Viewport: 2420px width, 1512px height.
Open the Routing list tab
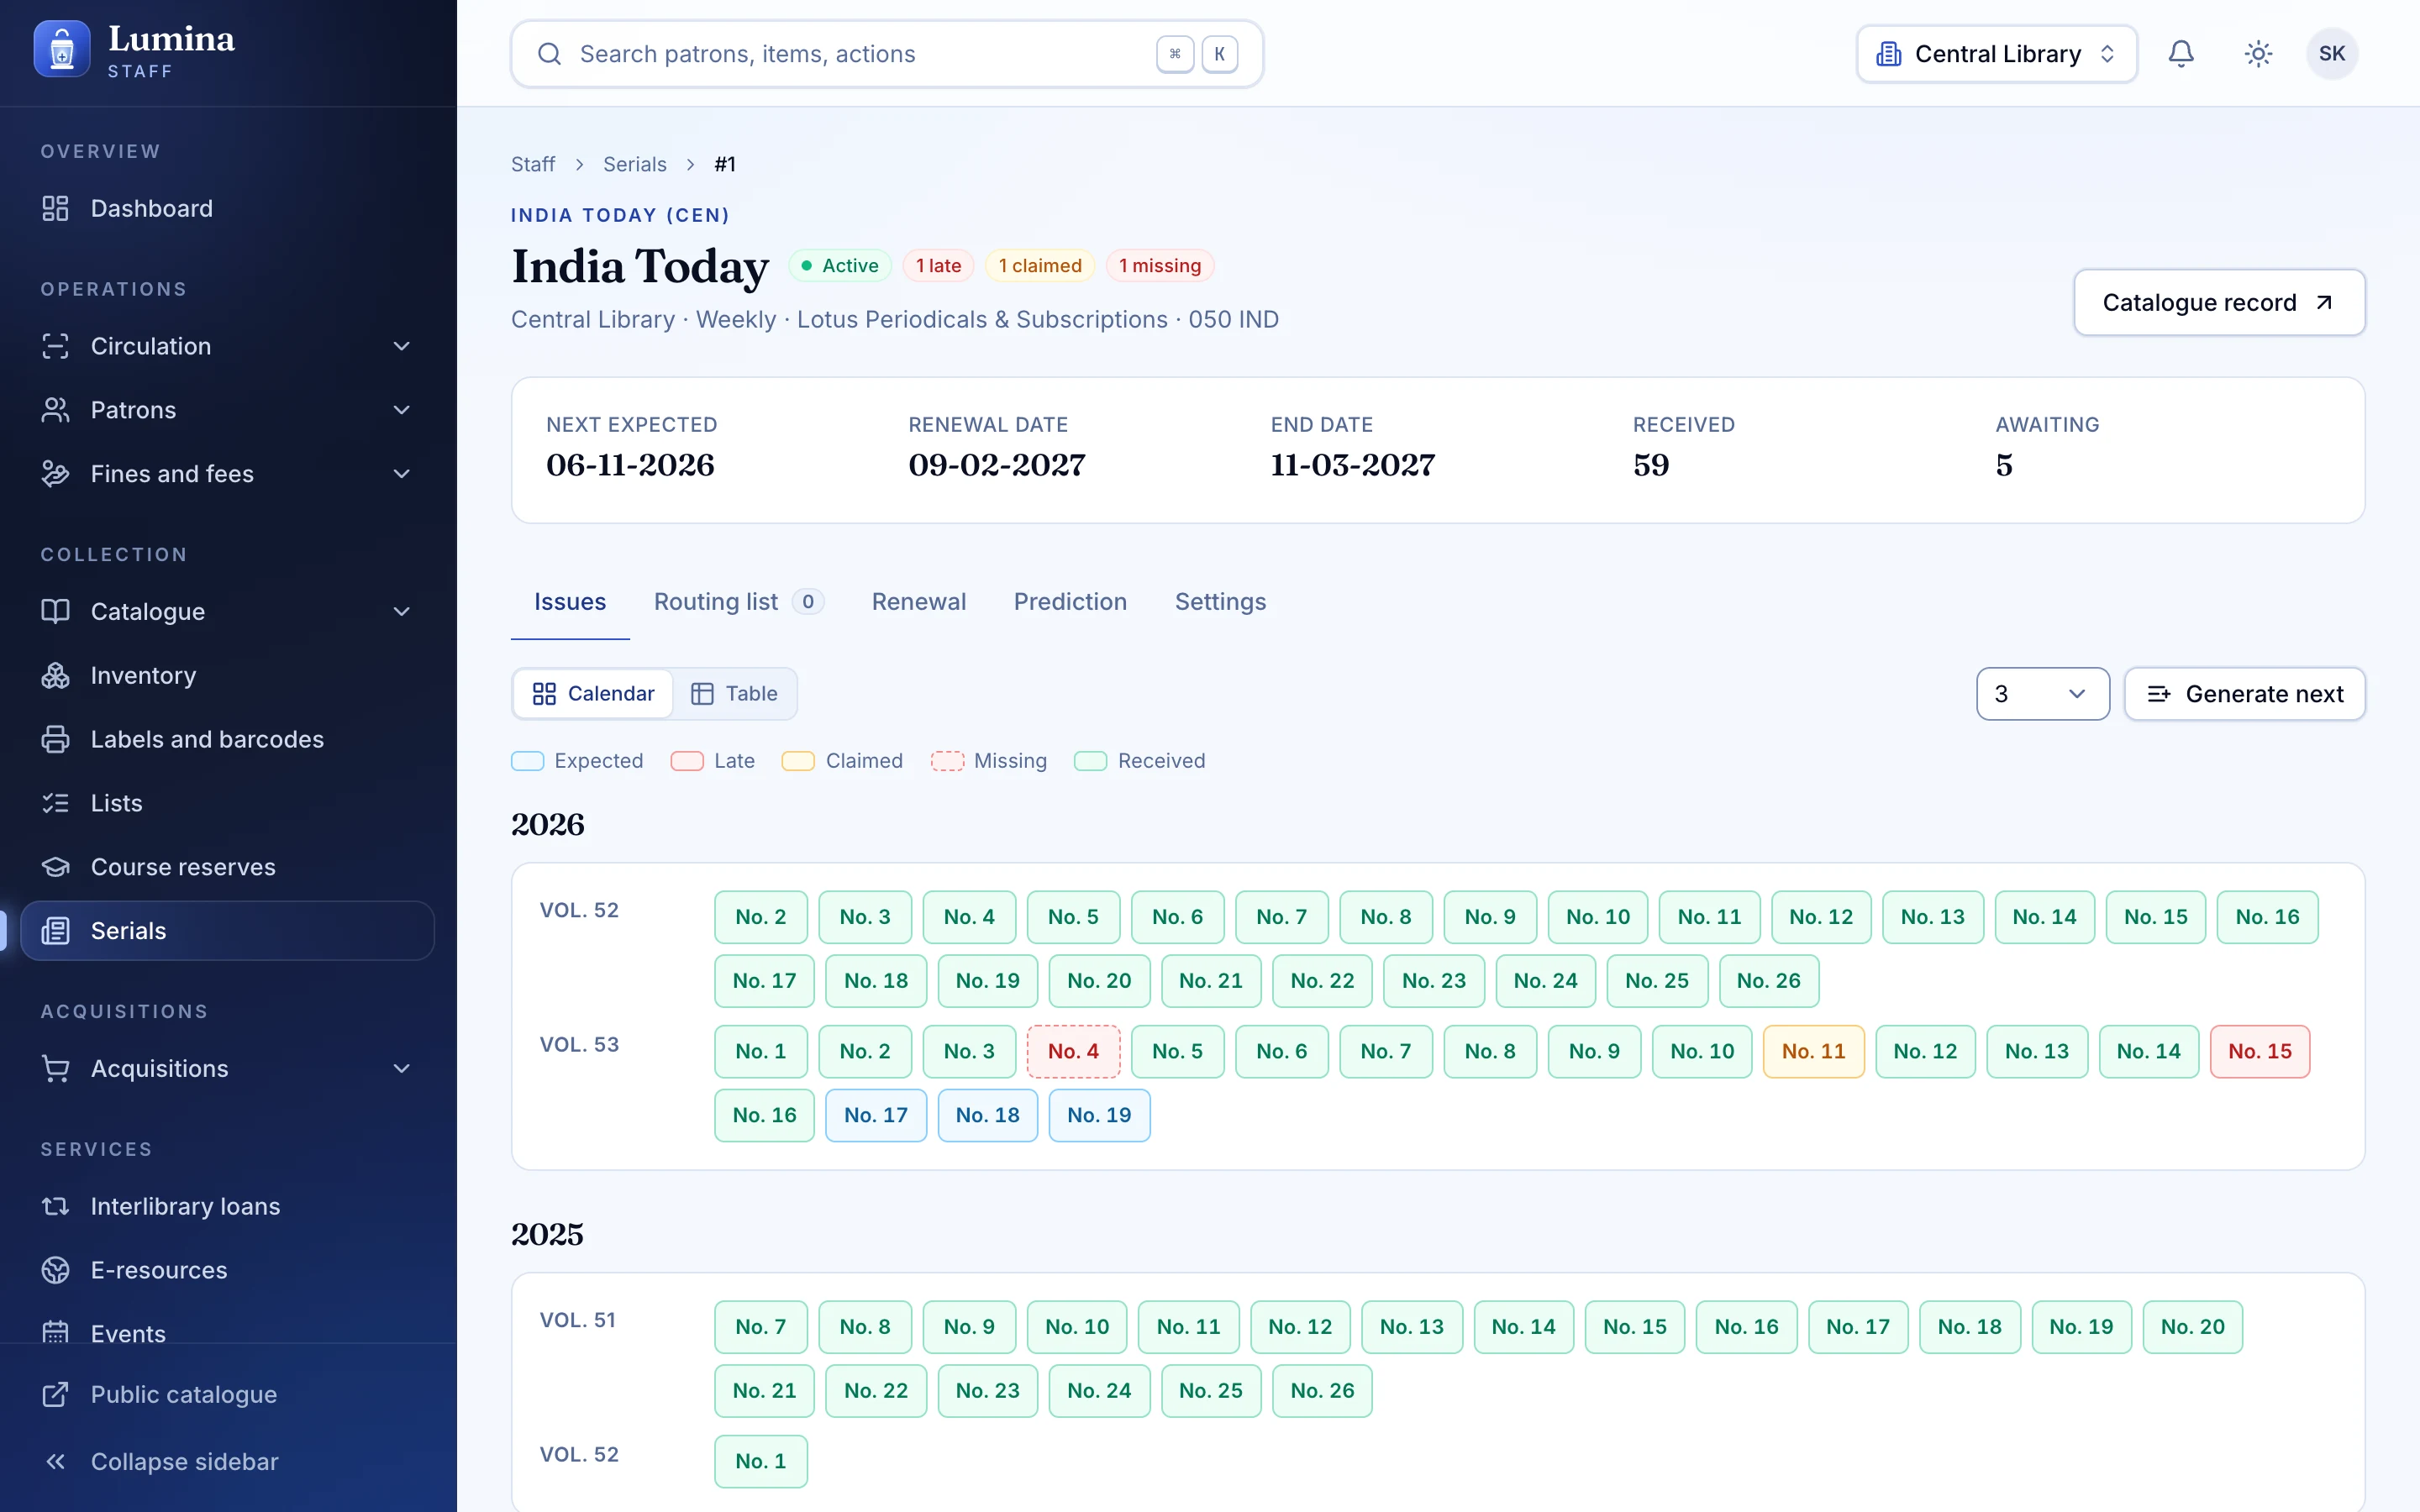click(738, 602)
